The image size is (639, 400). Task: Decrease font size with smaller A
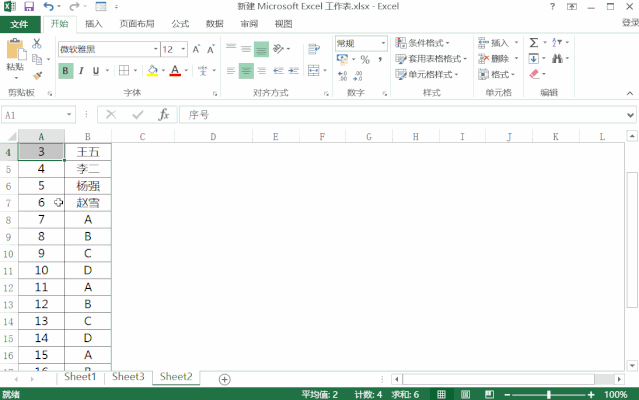[x=211, y=49]
